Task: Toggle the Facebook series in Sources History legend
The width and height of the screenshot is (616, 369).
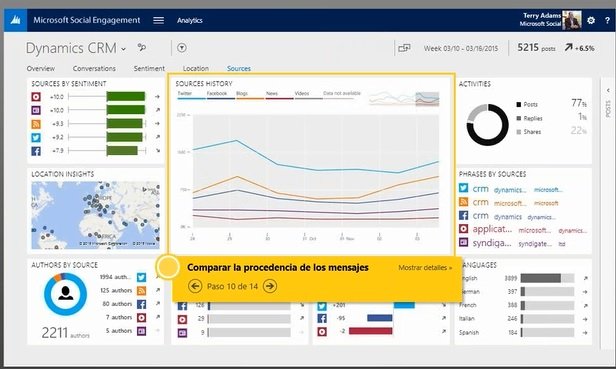Action: coord(220,94)
